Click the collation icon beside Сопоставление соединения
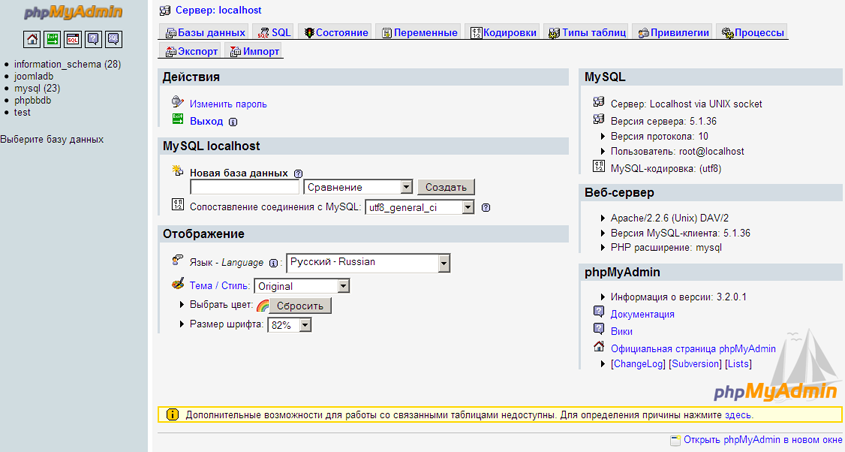Image resolution: width=845 pixels, height=452 pixels. point(177,204)
